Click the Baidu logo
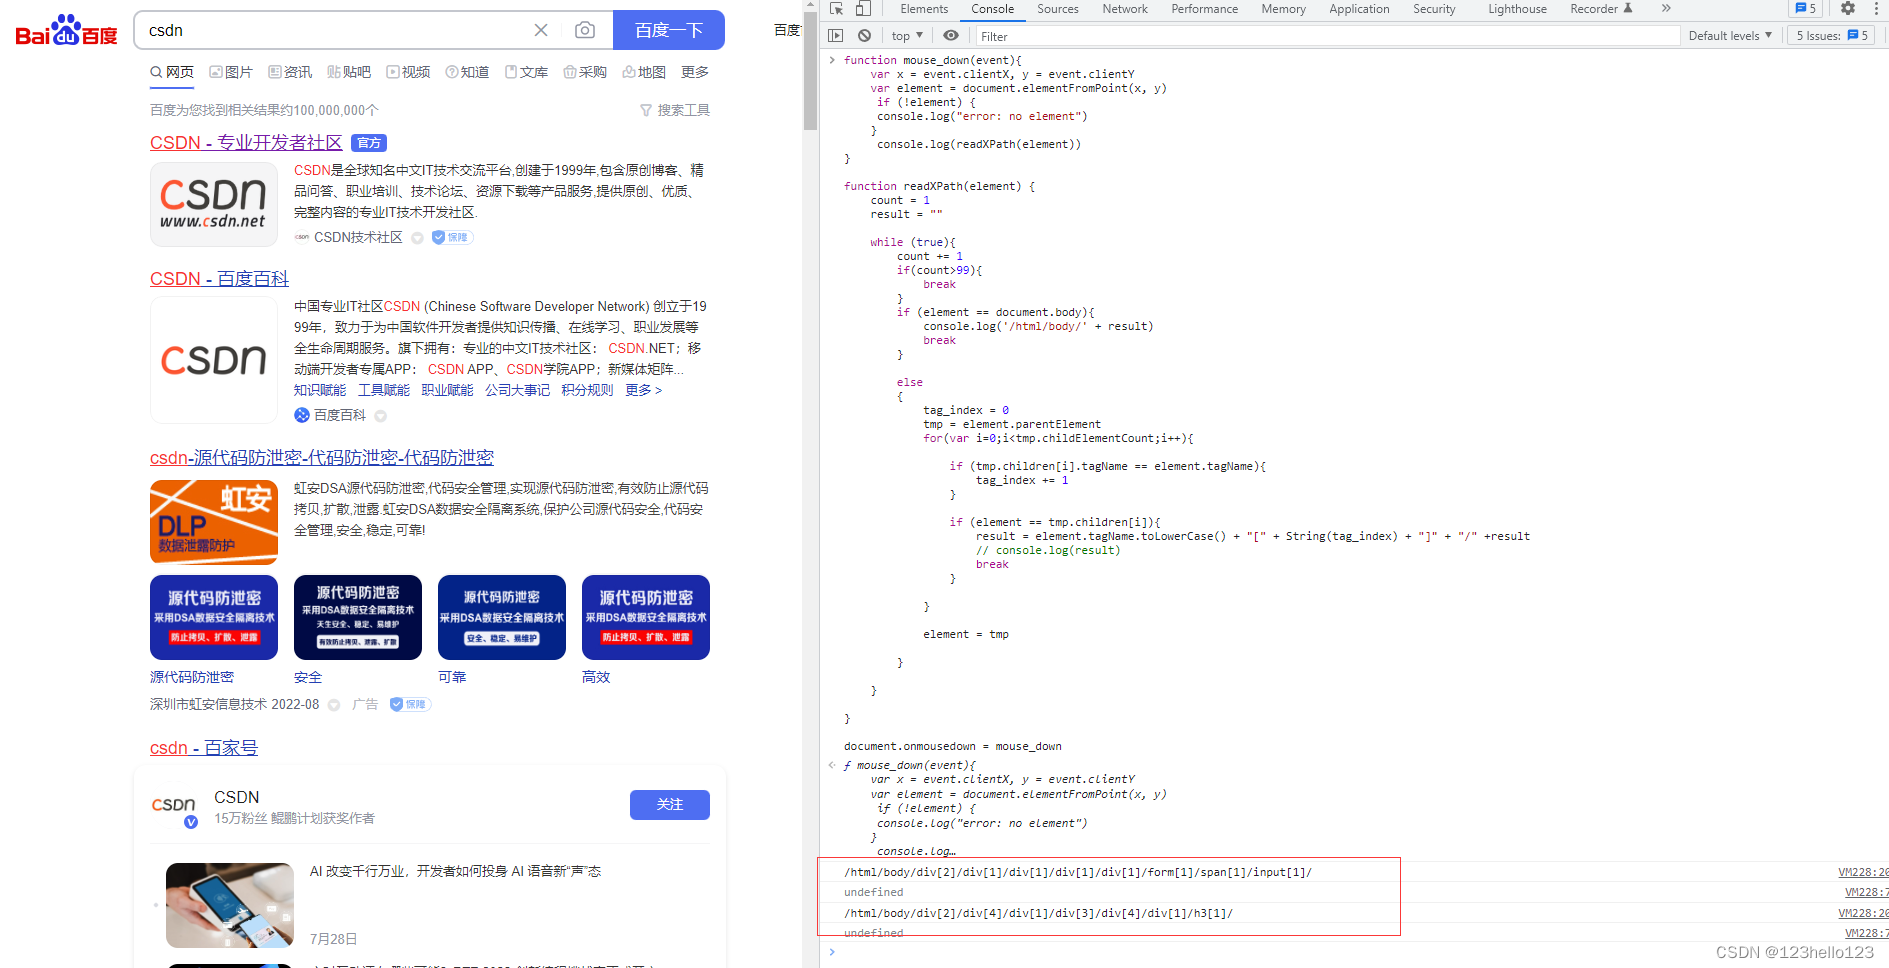The width and height of the screenshot is (1889, 968). pos(66,30)
